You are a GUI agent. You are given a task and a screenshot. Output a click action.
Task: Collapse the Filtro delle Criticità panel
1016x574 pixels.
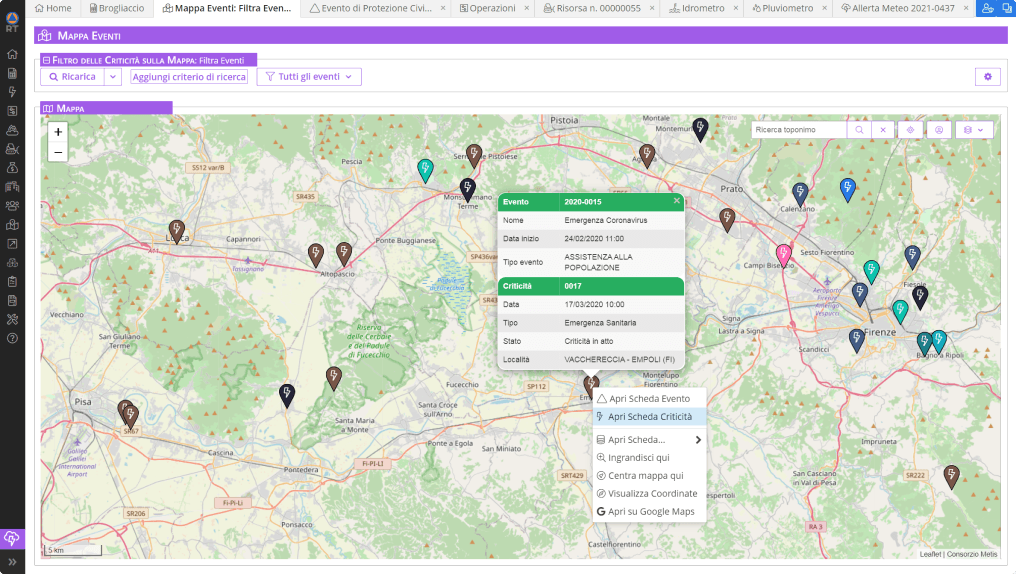(x=46, y=60)
